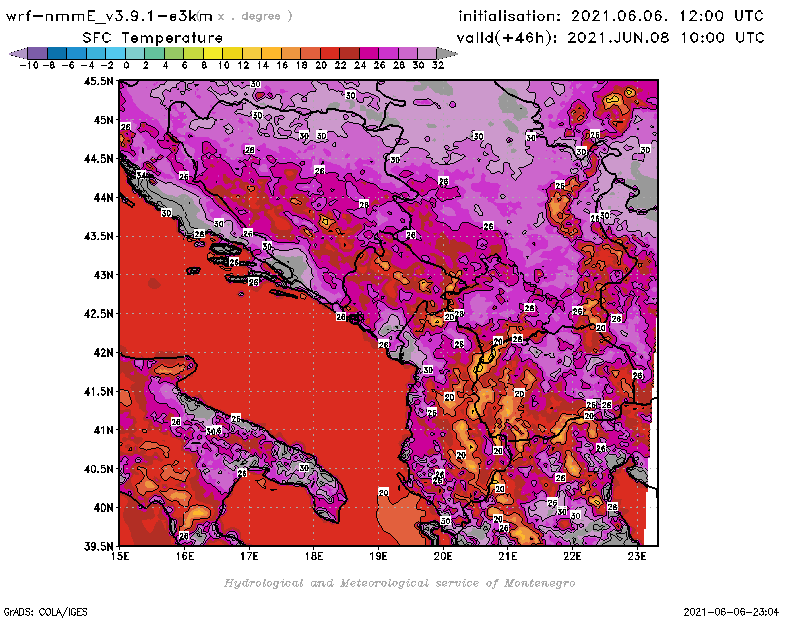800x618 pixels.
Task: Click the 42.5N latitude axis label
Action: point(98,314)
